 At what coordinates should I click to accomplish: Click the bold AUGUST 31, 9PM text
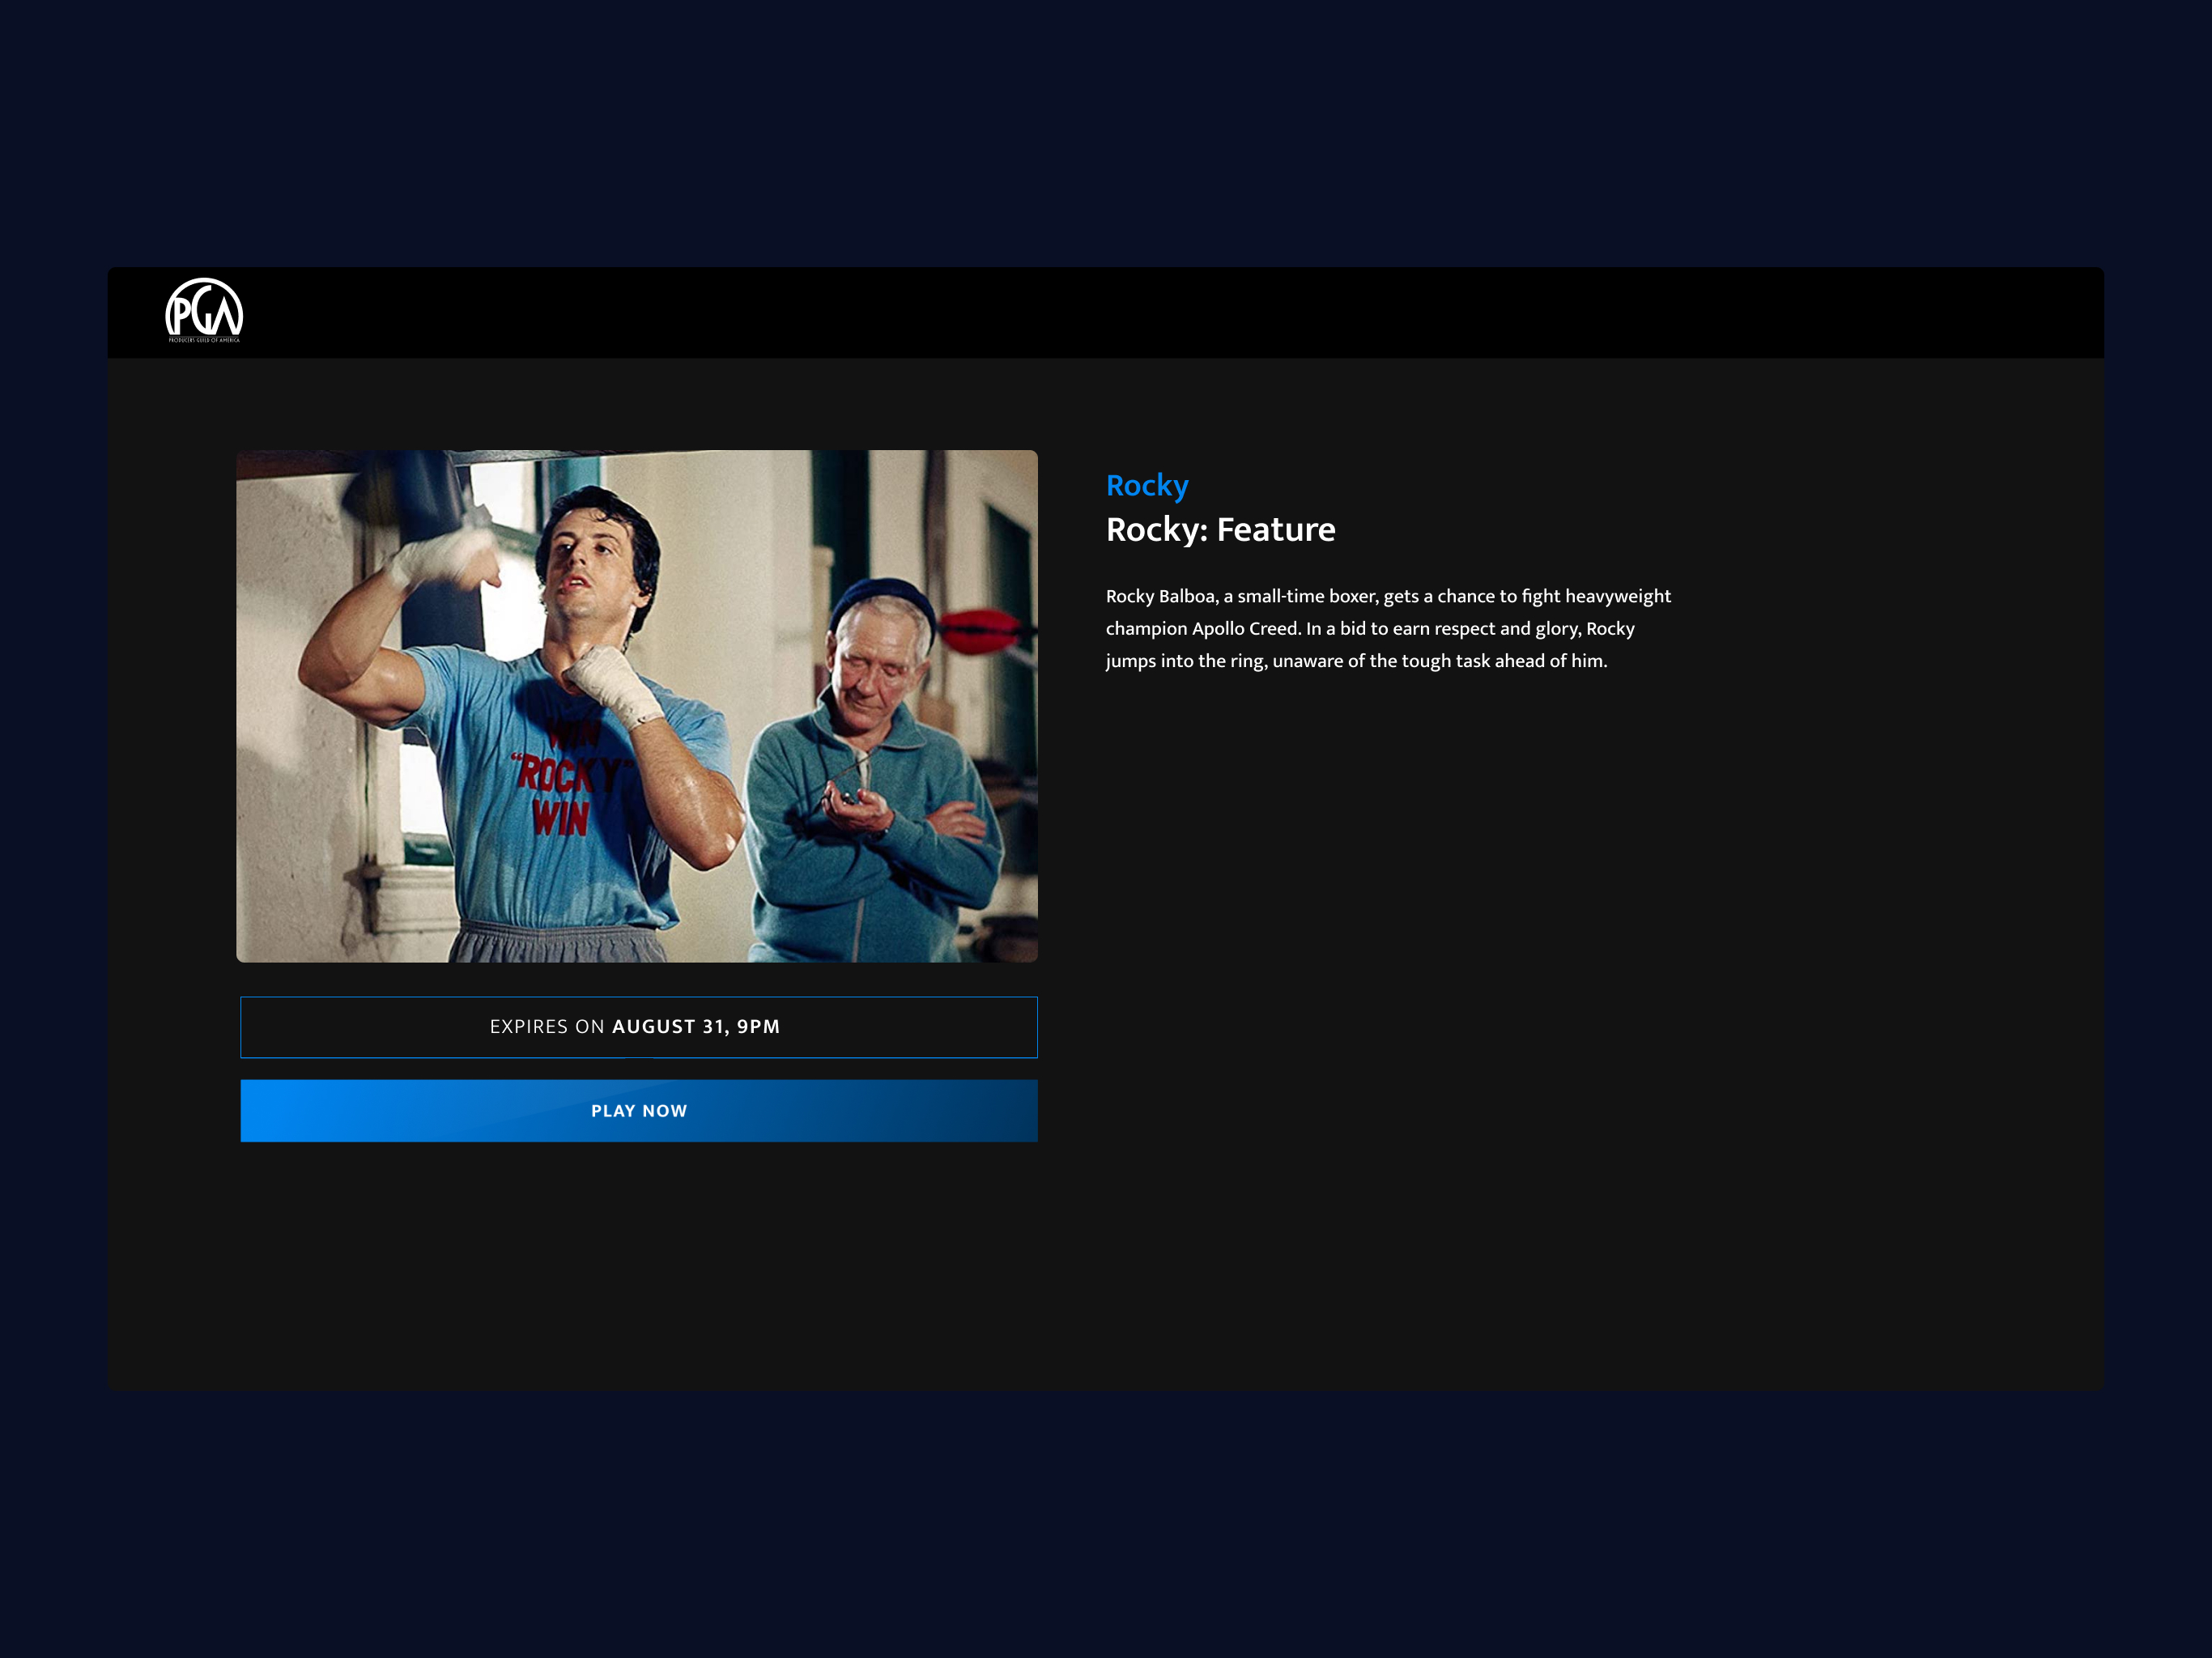tap(696, 1027)
